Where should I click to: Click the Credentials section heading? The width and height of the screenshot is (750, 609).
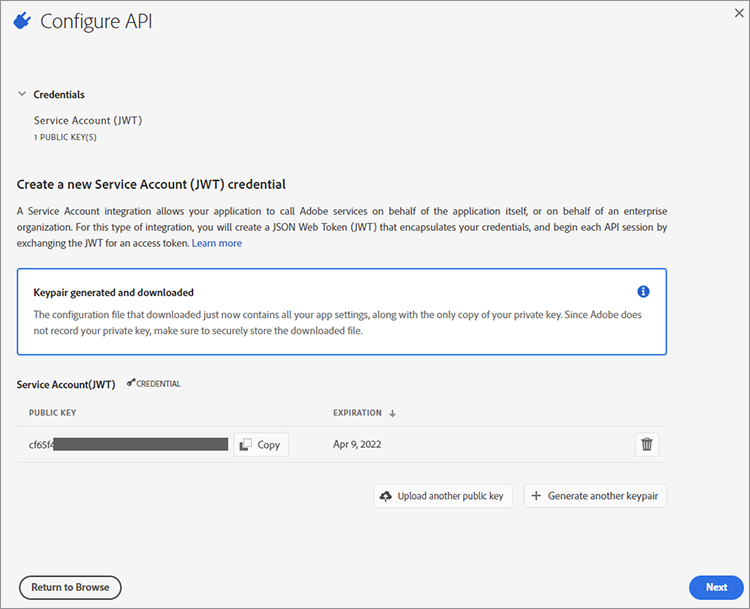pyautogui.click(x=59, y=94)
